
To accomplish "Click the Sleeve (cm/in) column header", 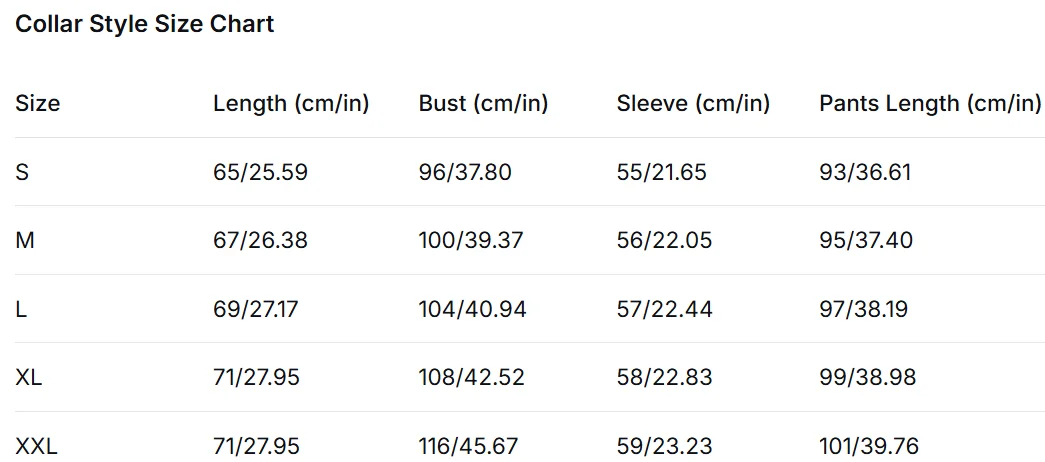I will tap(693, 103).
